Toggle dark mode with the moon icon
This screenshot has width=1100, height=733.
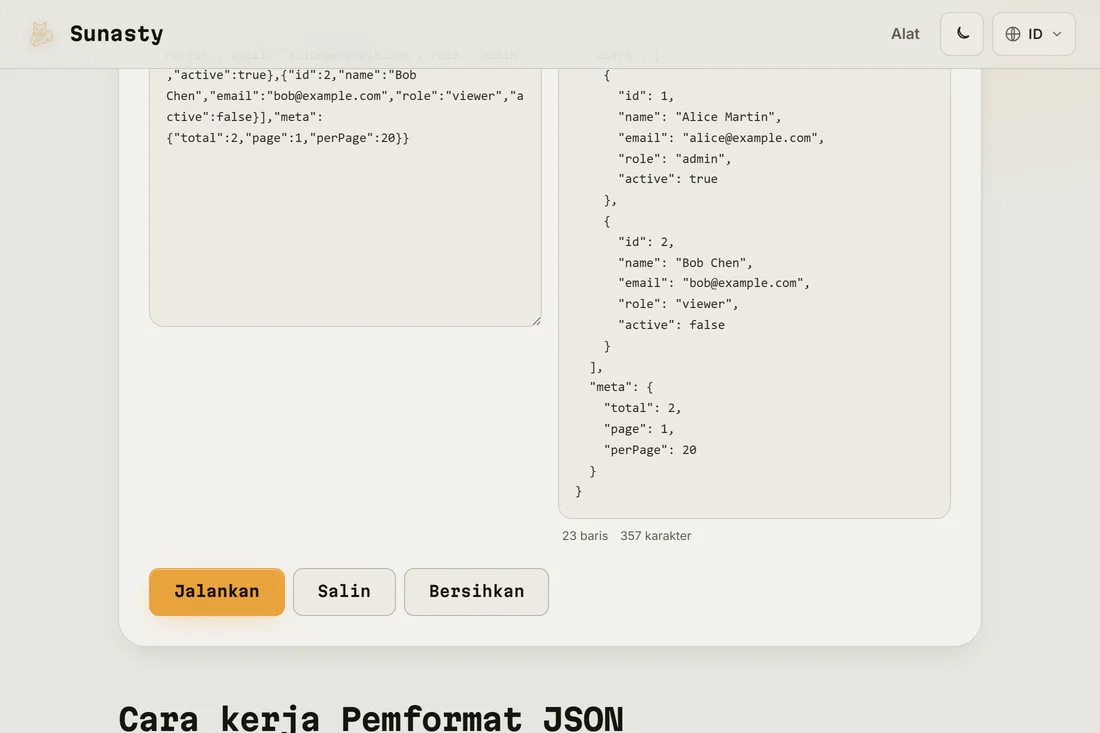962,34
